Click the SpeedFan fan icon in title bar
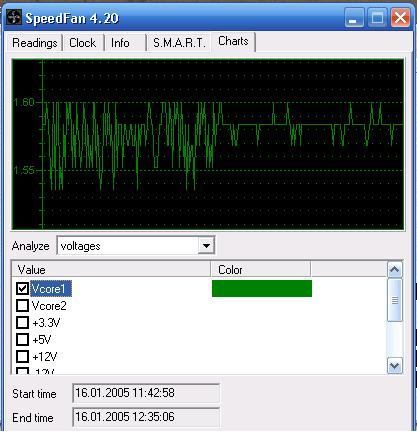This screenshot has width=417, height=436. (14, 17)
